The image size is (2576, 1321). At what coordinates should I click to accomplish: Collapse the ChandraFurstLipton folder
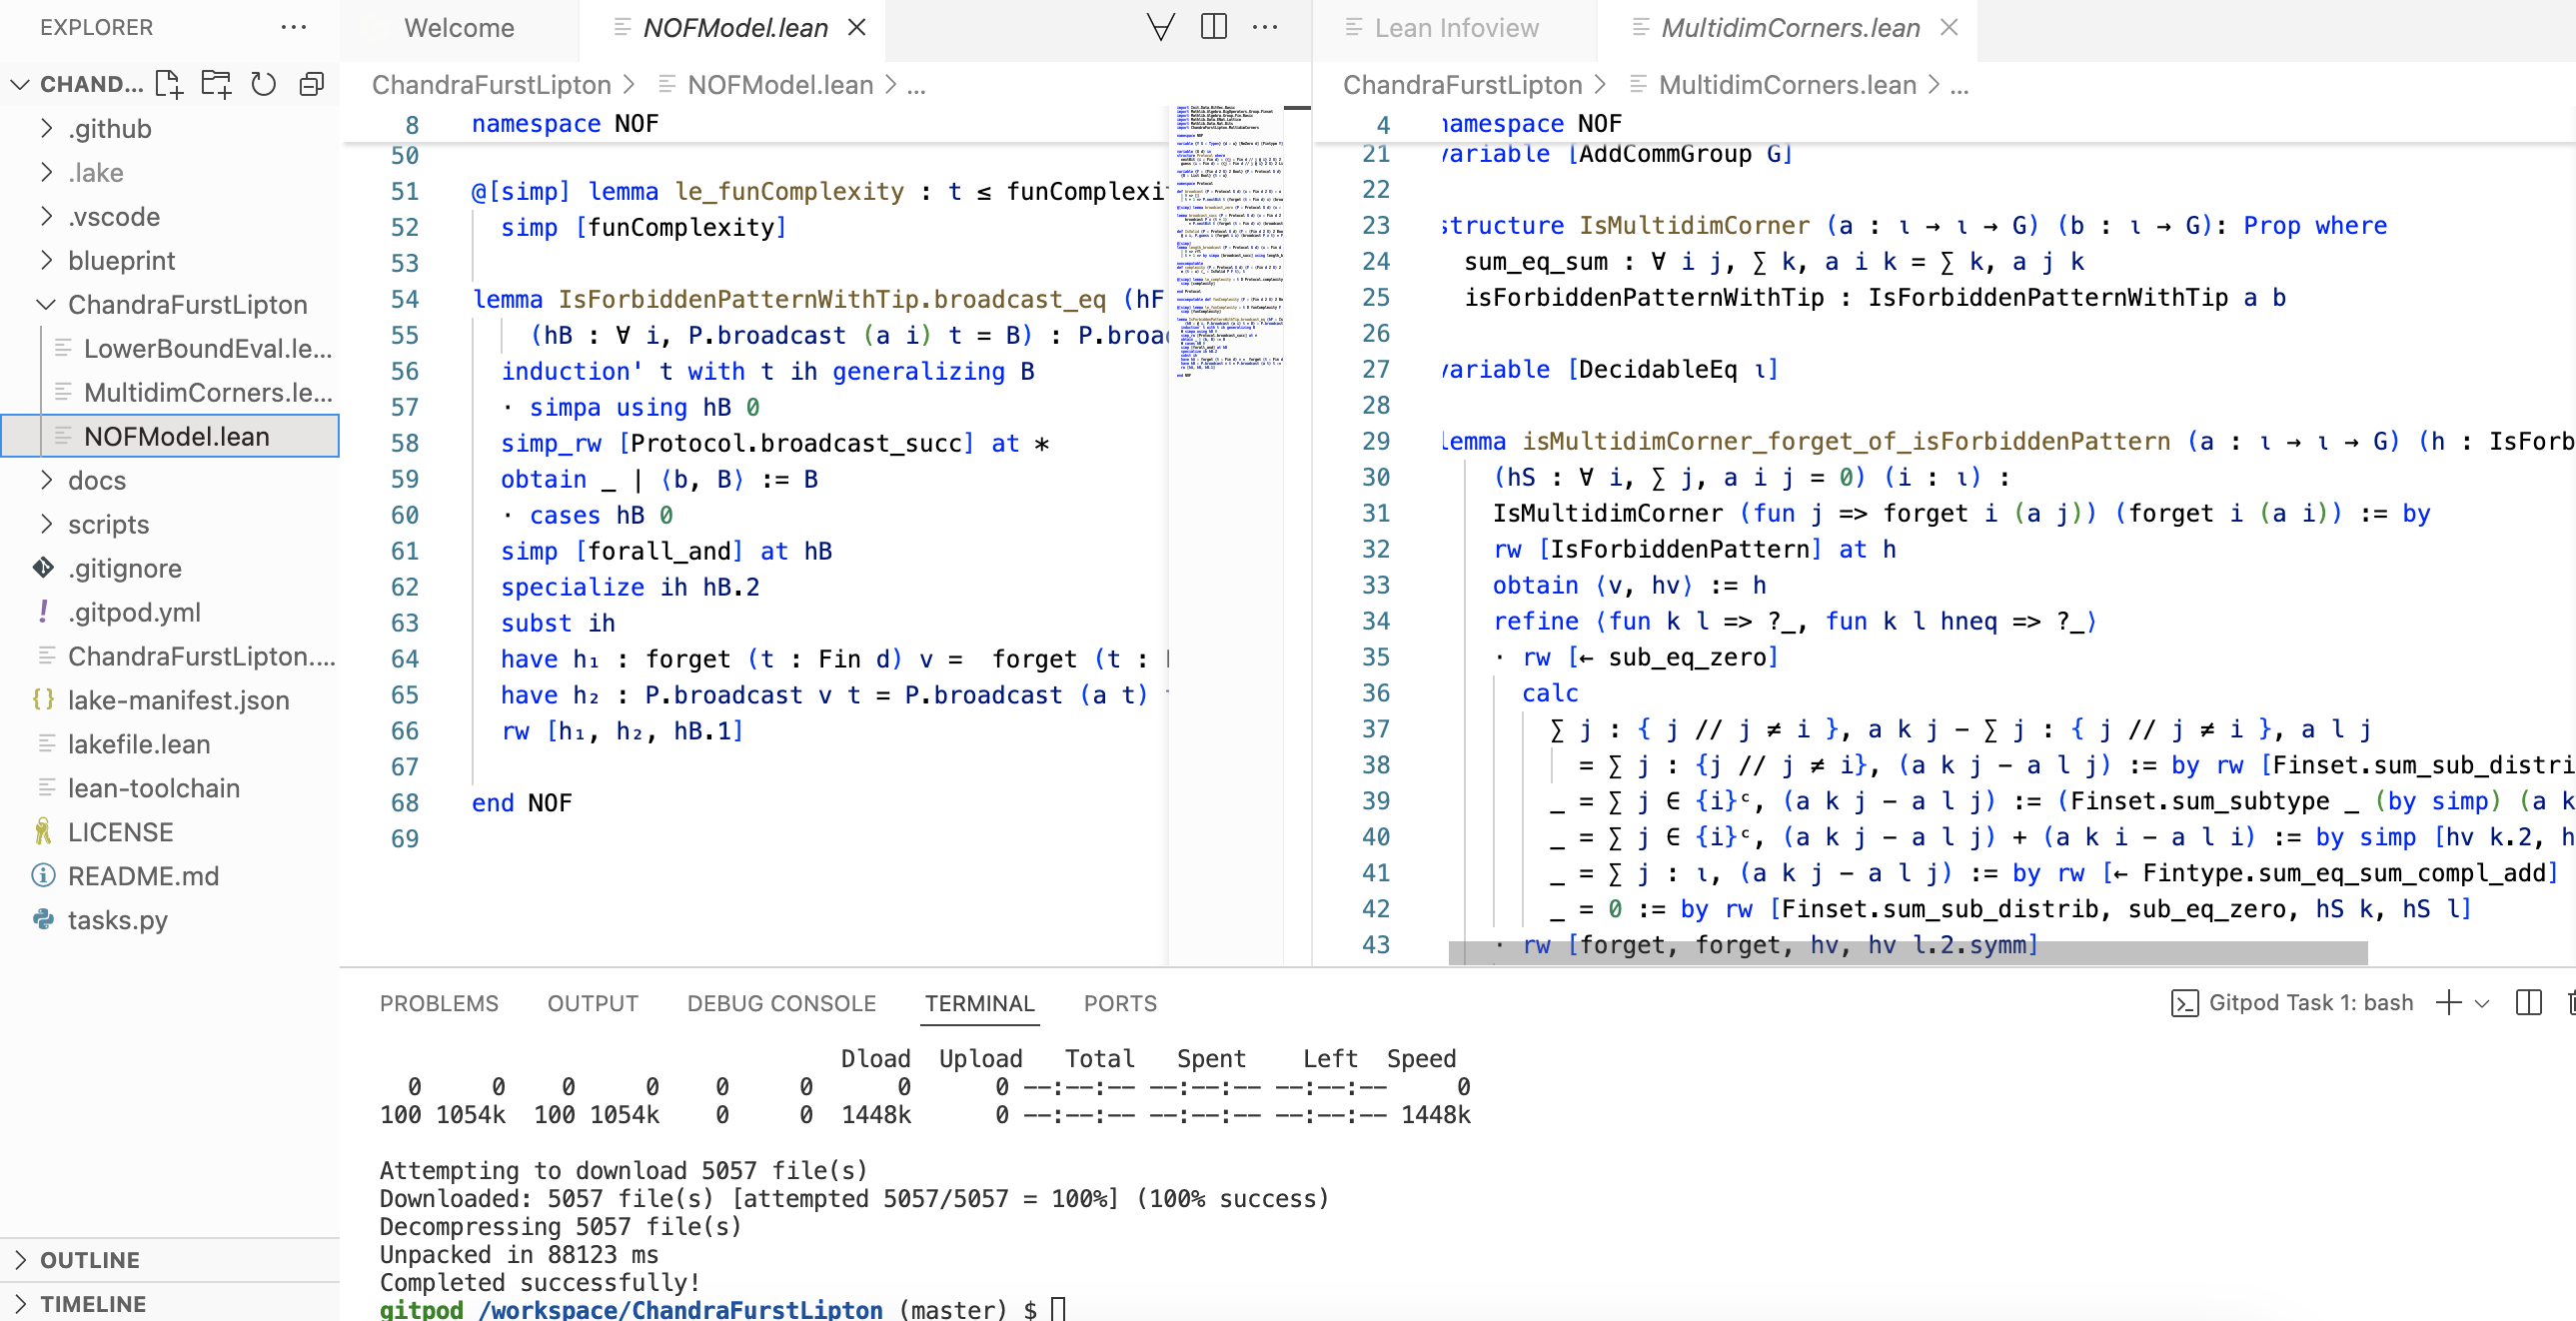(187, 304)
